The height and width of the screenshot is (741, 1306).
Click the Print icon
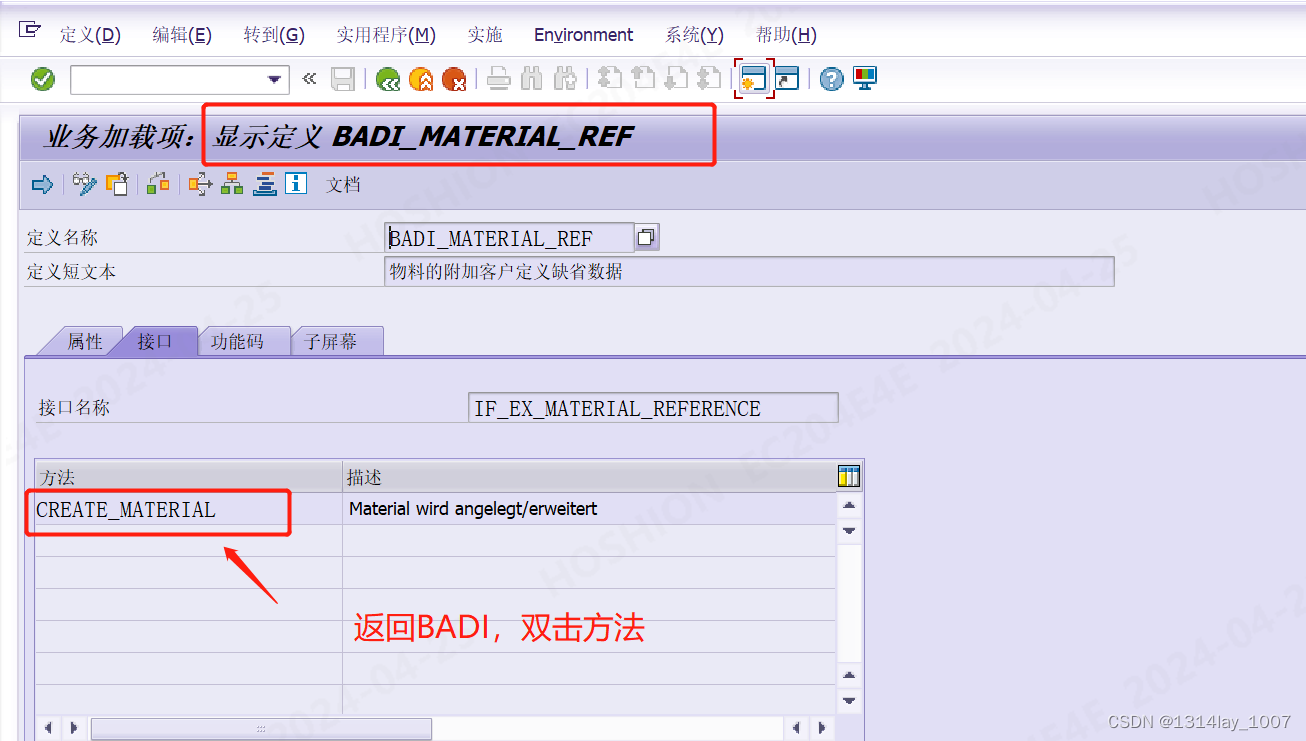point(499,79)
